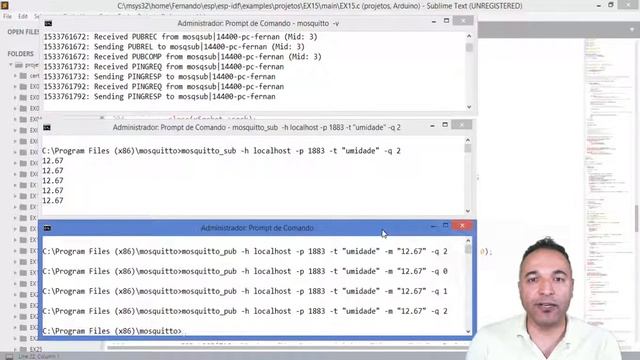Close the mosquitto -v window
Viewport: 640px width, 360px height.
[x=463, y=20]
